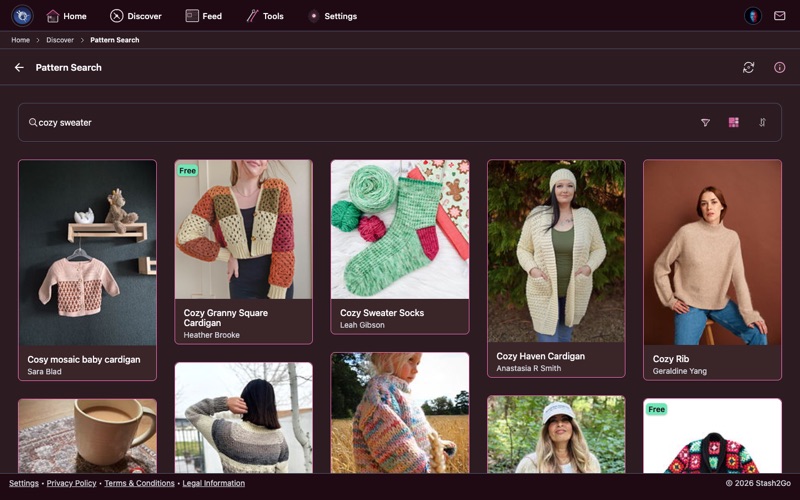Open the Cozy Granny Square Cardigan photo
Image resolution: width=800 pixels, height=500 pixels.
243,230
